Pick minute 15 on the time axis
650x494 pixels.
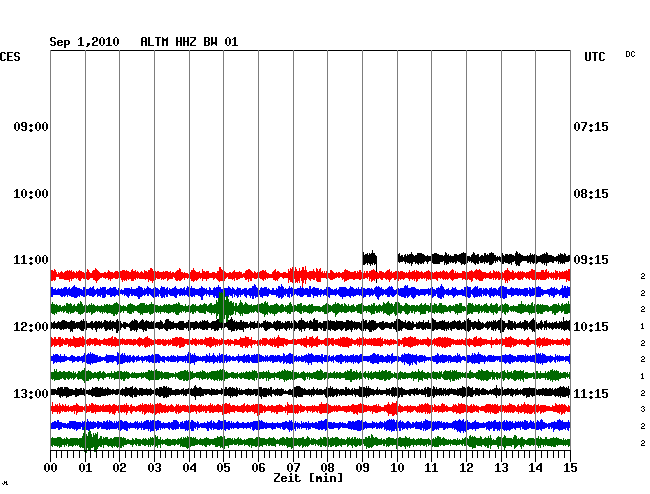click(570, 467)
